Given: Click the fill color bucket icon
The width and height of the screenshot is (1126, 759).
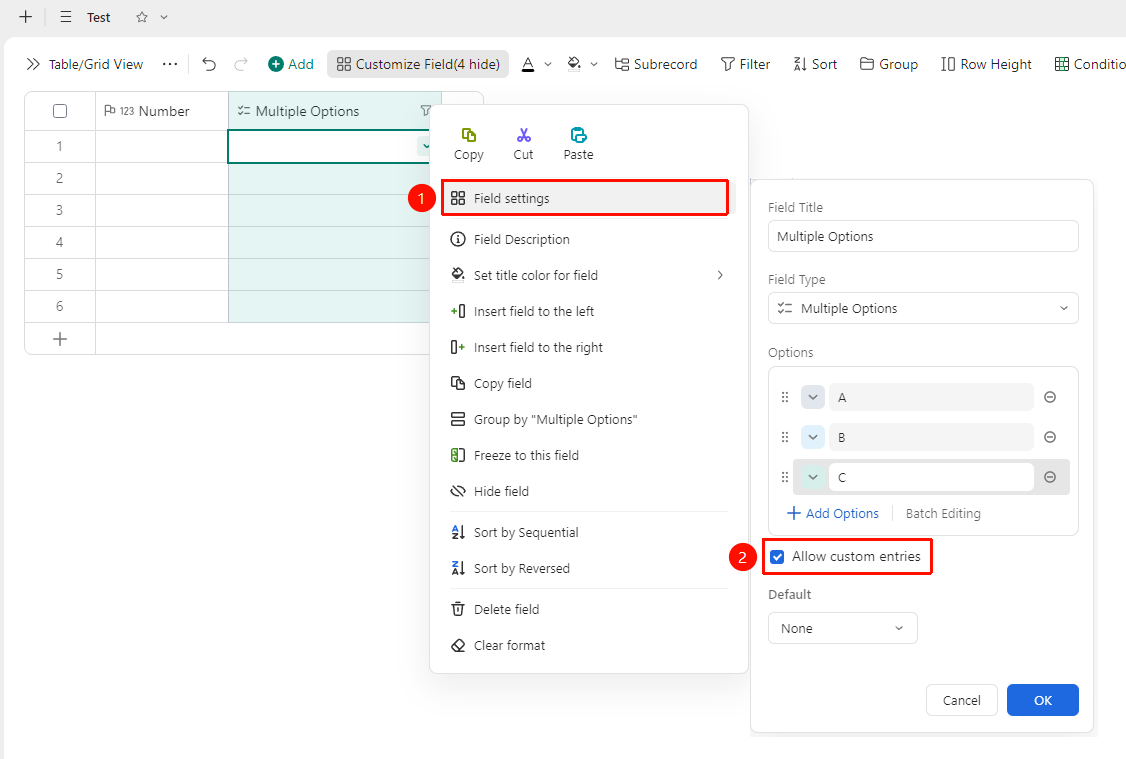Looking at the screenshot, I should tap(574, 64).
